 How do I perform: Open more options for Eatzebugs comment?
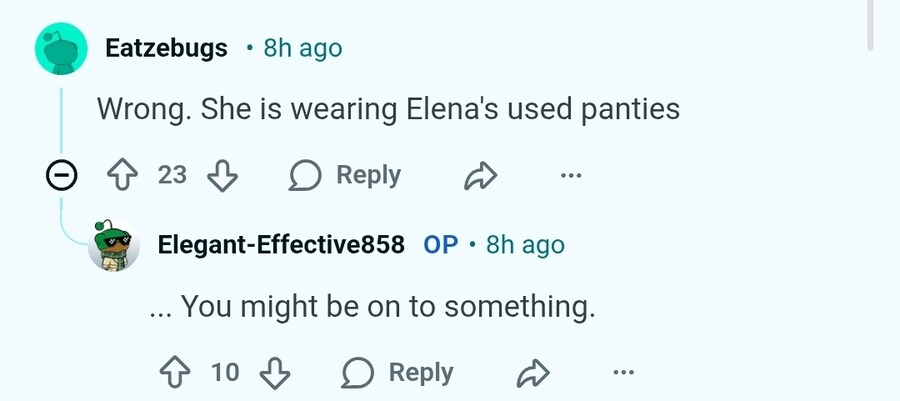tap(571, 176)
